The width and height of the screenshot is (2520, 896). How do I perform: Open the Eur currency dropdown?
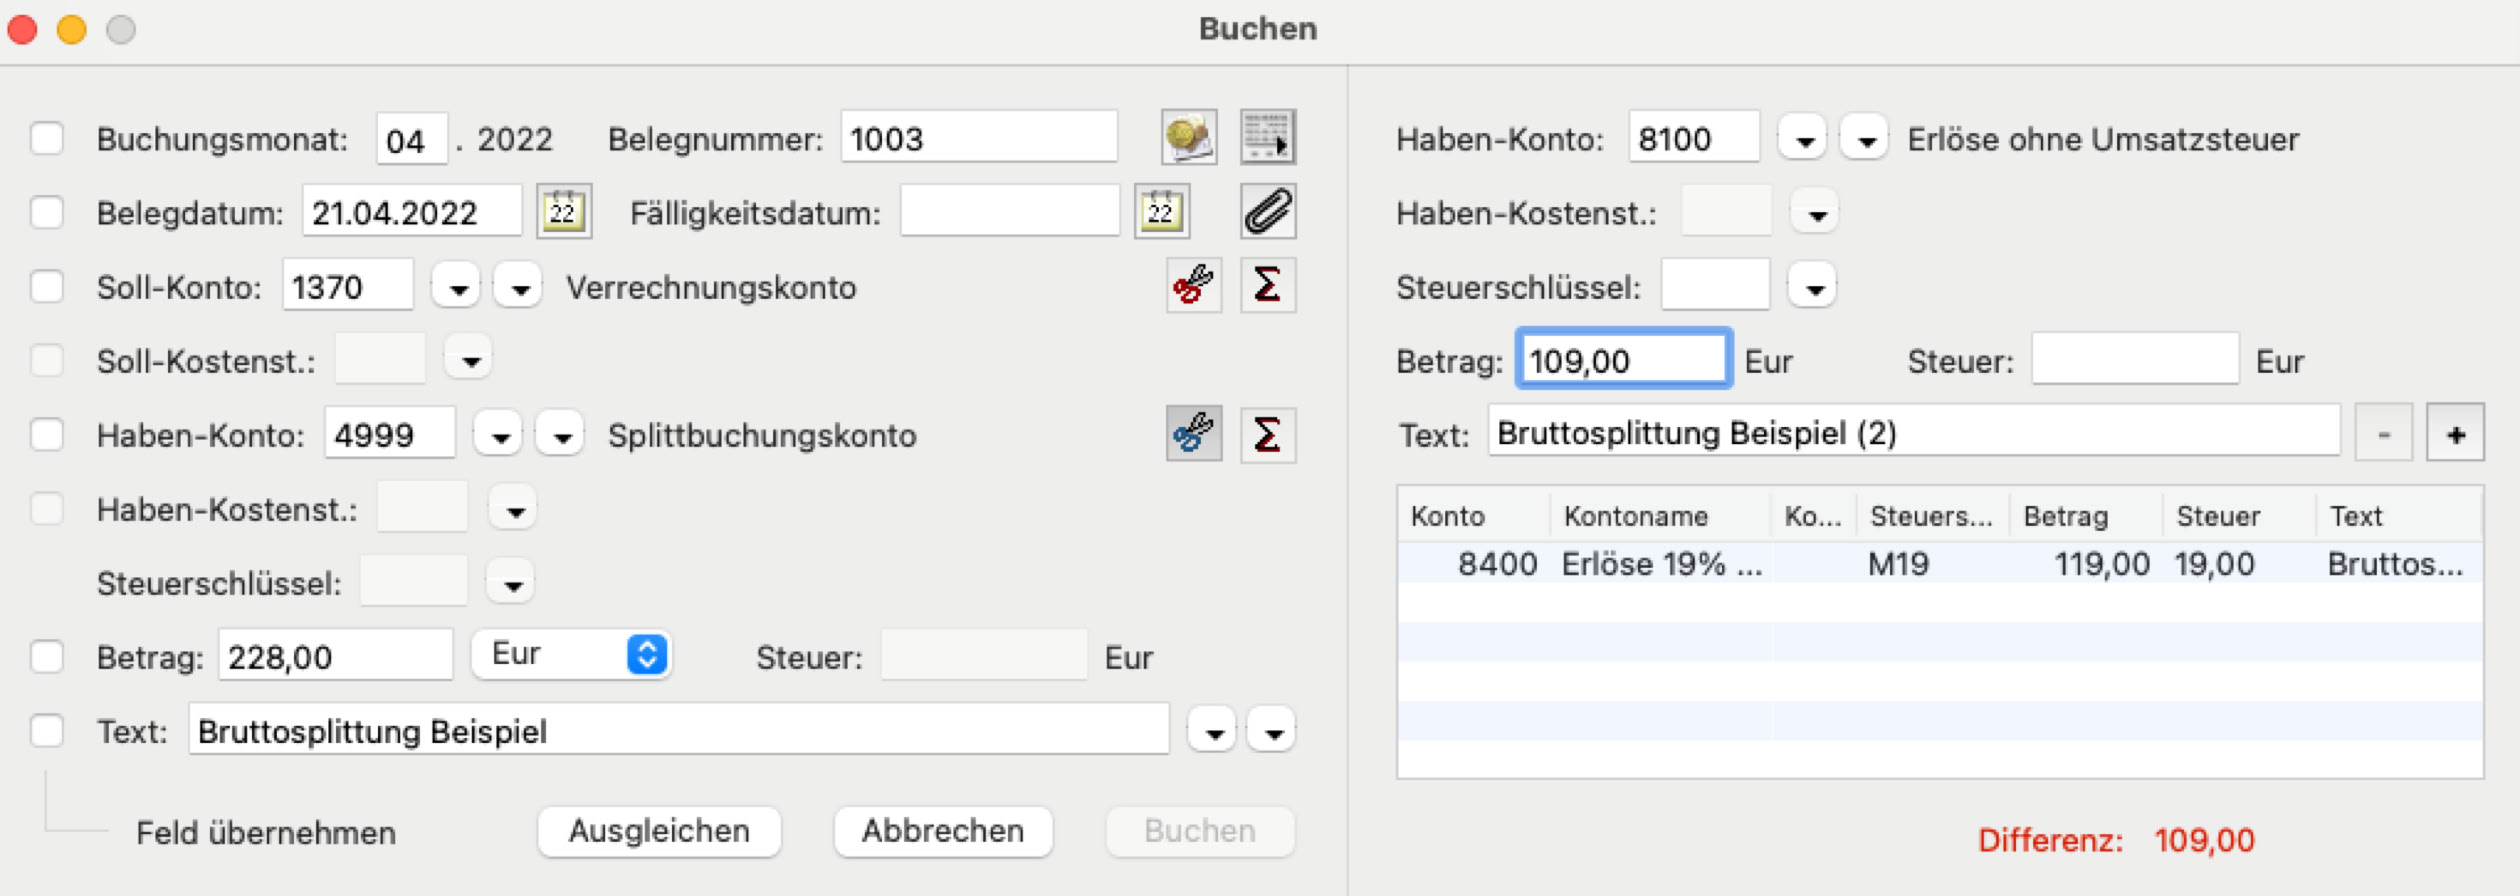point(571,655)
